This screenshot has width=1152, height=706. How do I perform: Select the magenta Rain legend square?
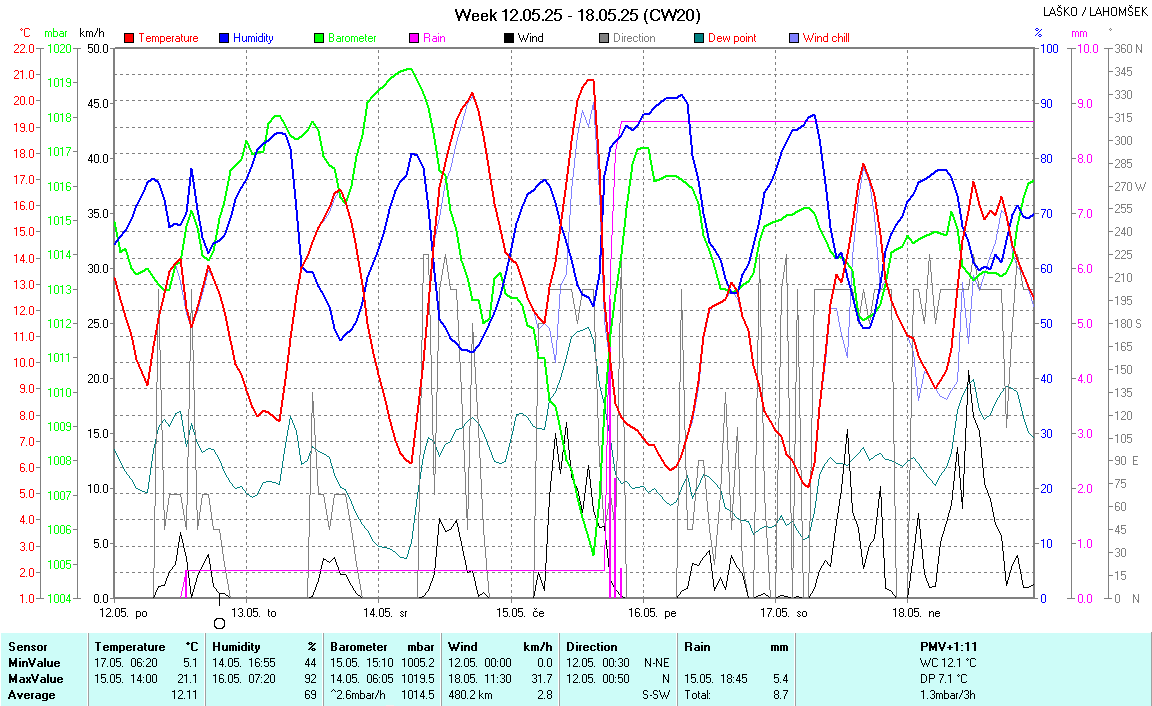pyautogui.click(x=414, y=38)
